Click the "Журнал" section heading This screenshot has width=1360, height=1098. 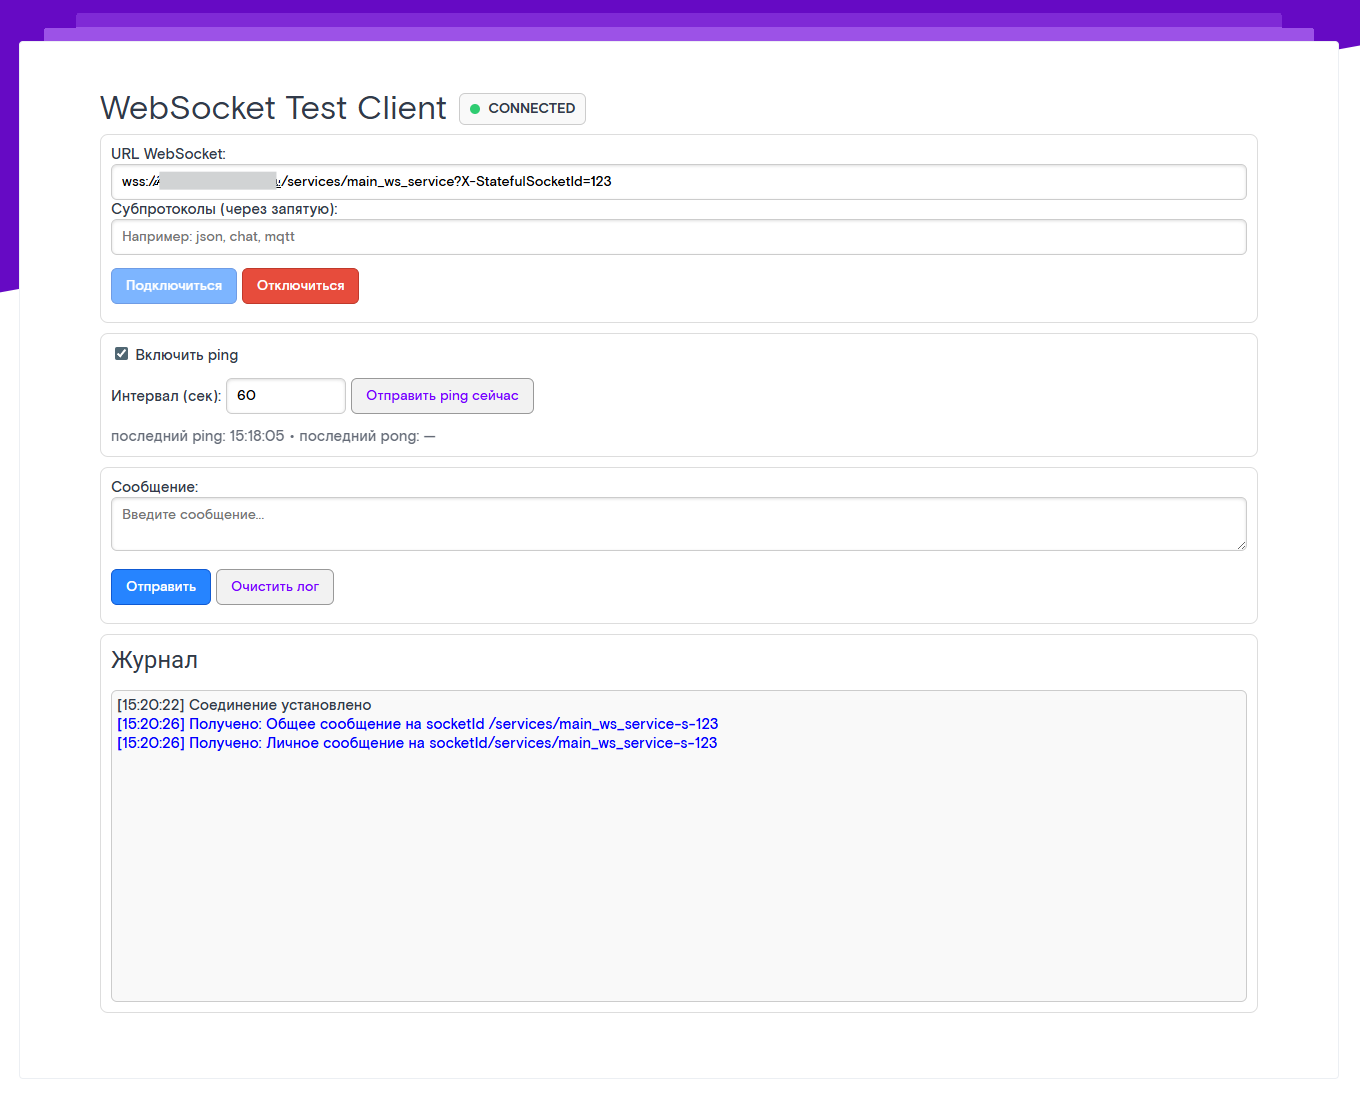[x=154, y=660]
